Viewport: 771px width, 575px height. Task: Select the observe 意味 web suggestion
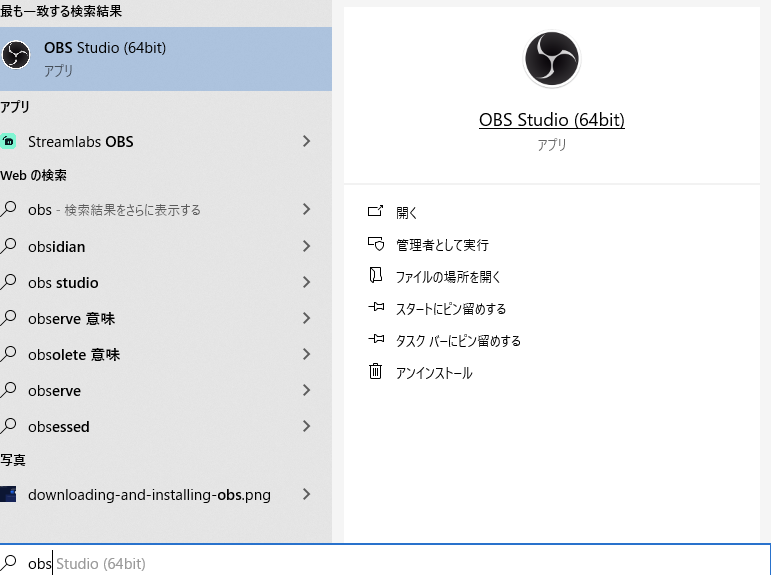coord(71,318)
